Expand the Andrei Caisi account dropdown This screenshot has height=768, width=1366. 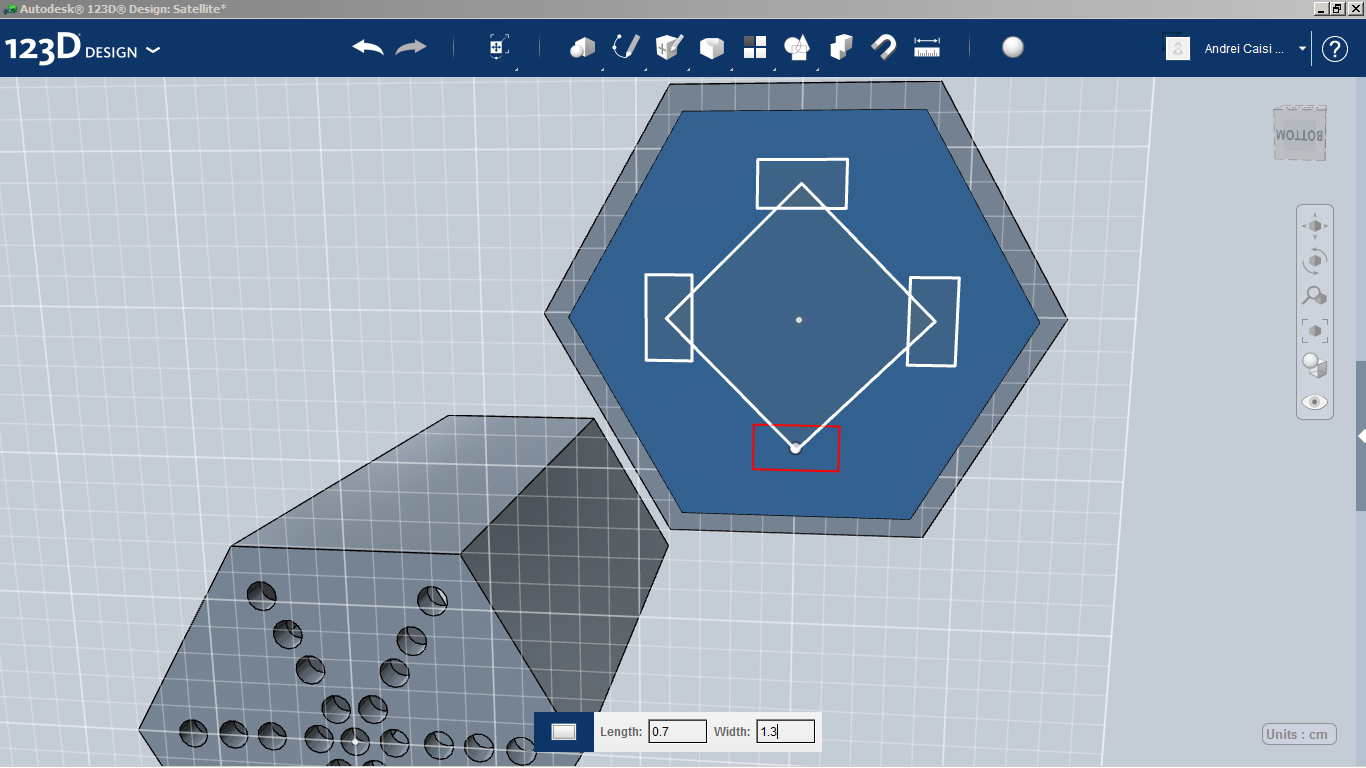tap(1302, 49)
